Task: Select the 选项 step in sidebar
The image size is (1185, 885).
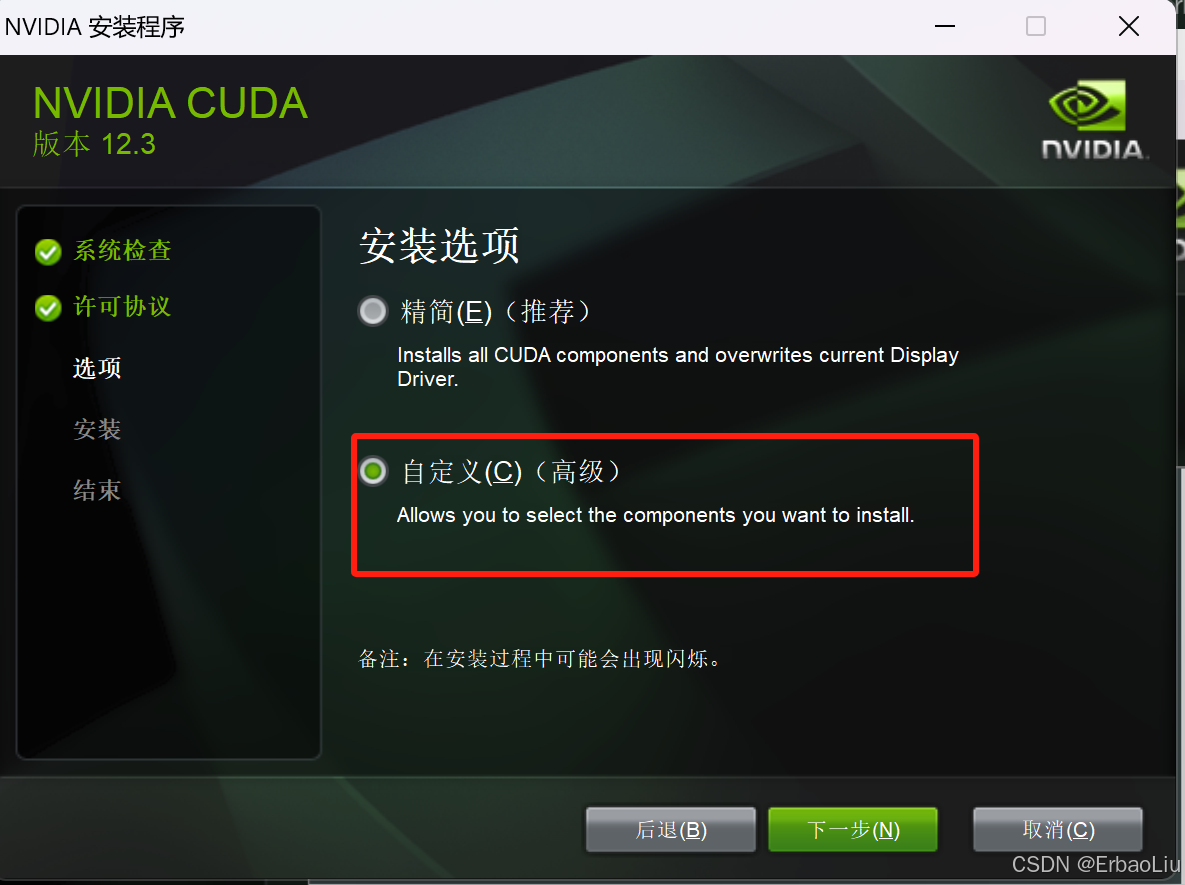Action: pyautogui.click(x=97, y=368)
